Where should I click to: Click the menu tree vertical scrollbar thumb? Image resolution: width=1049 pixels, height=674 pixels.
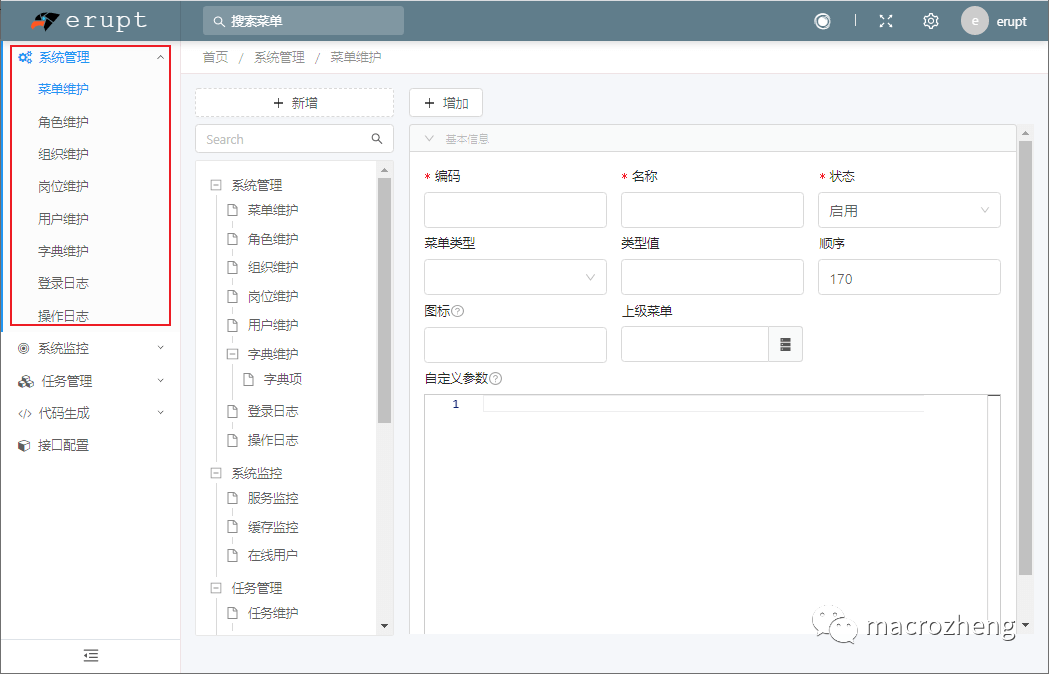tap(384, 300)
